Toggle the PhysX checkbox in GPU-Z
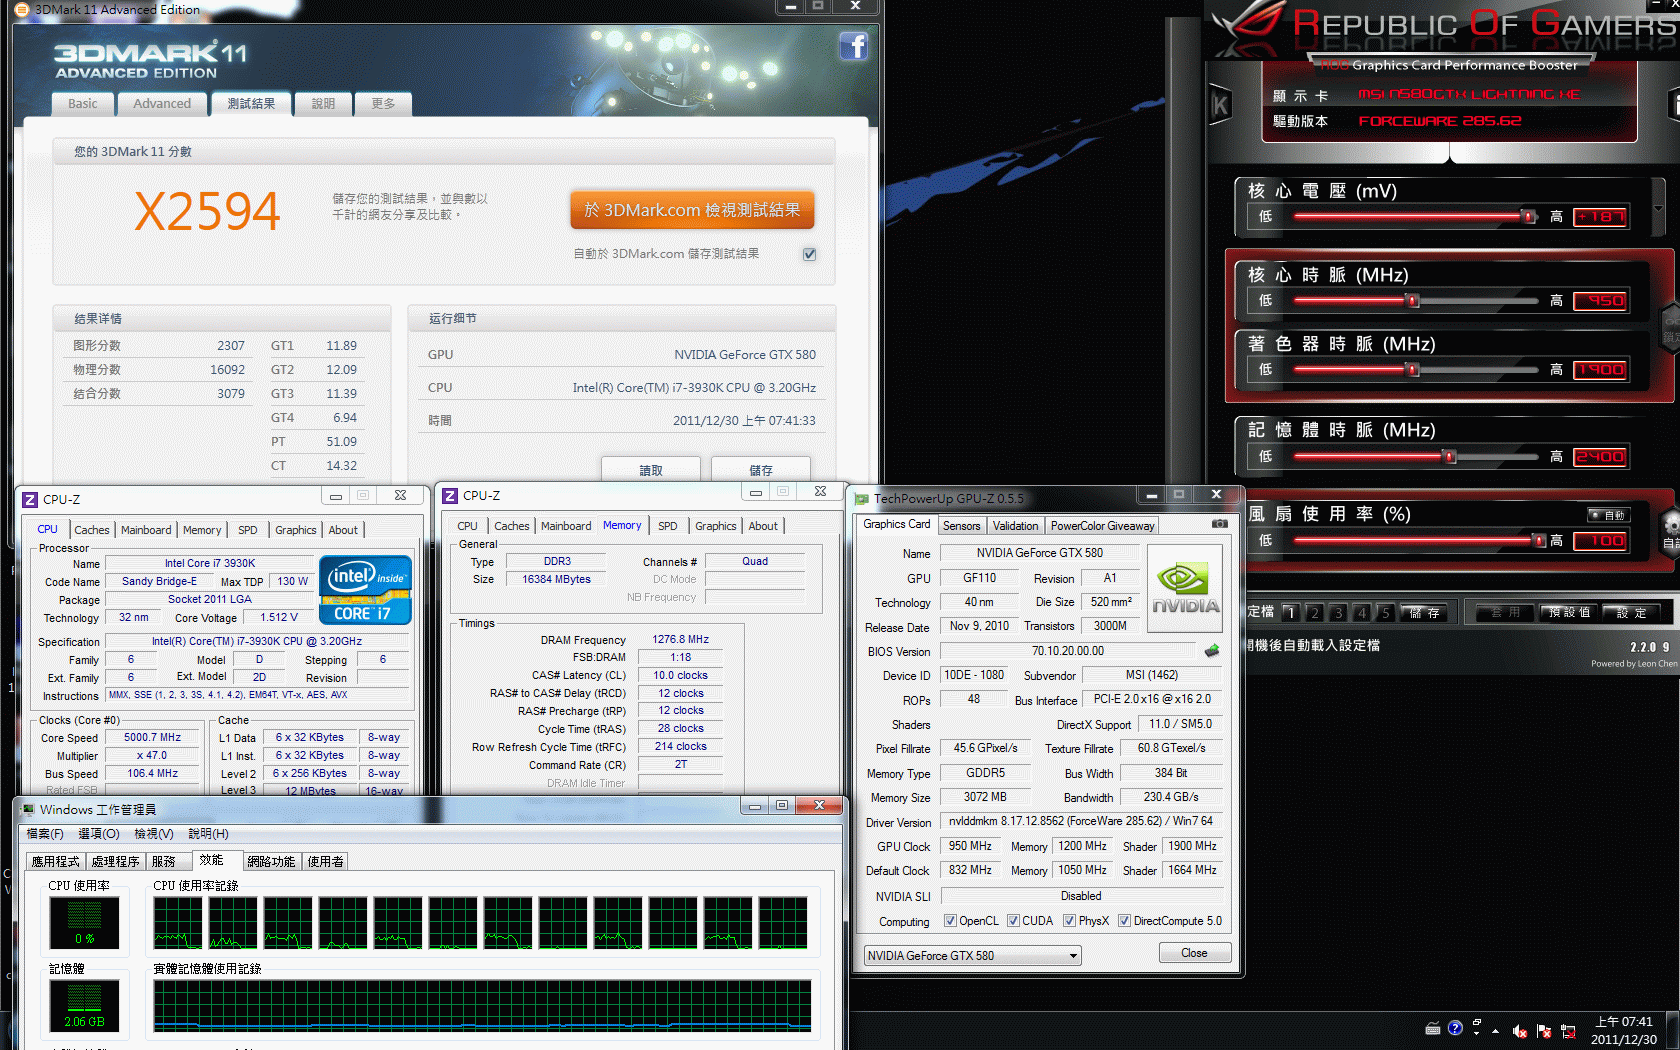The image size is (1680, 1050). click(1069, 921)
